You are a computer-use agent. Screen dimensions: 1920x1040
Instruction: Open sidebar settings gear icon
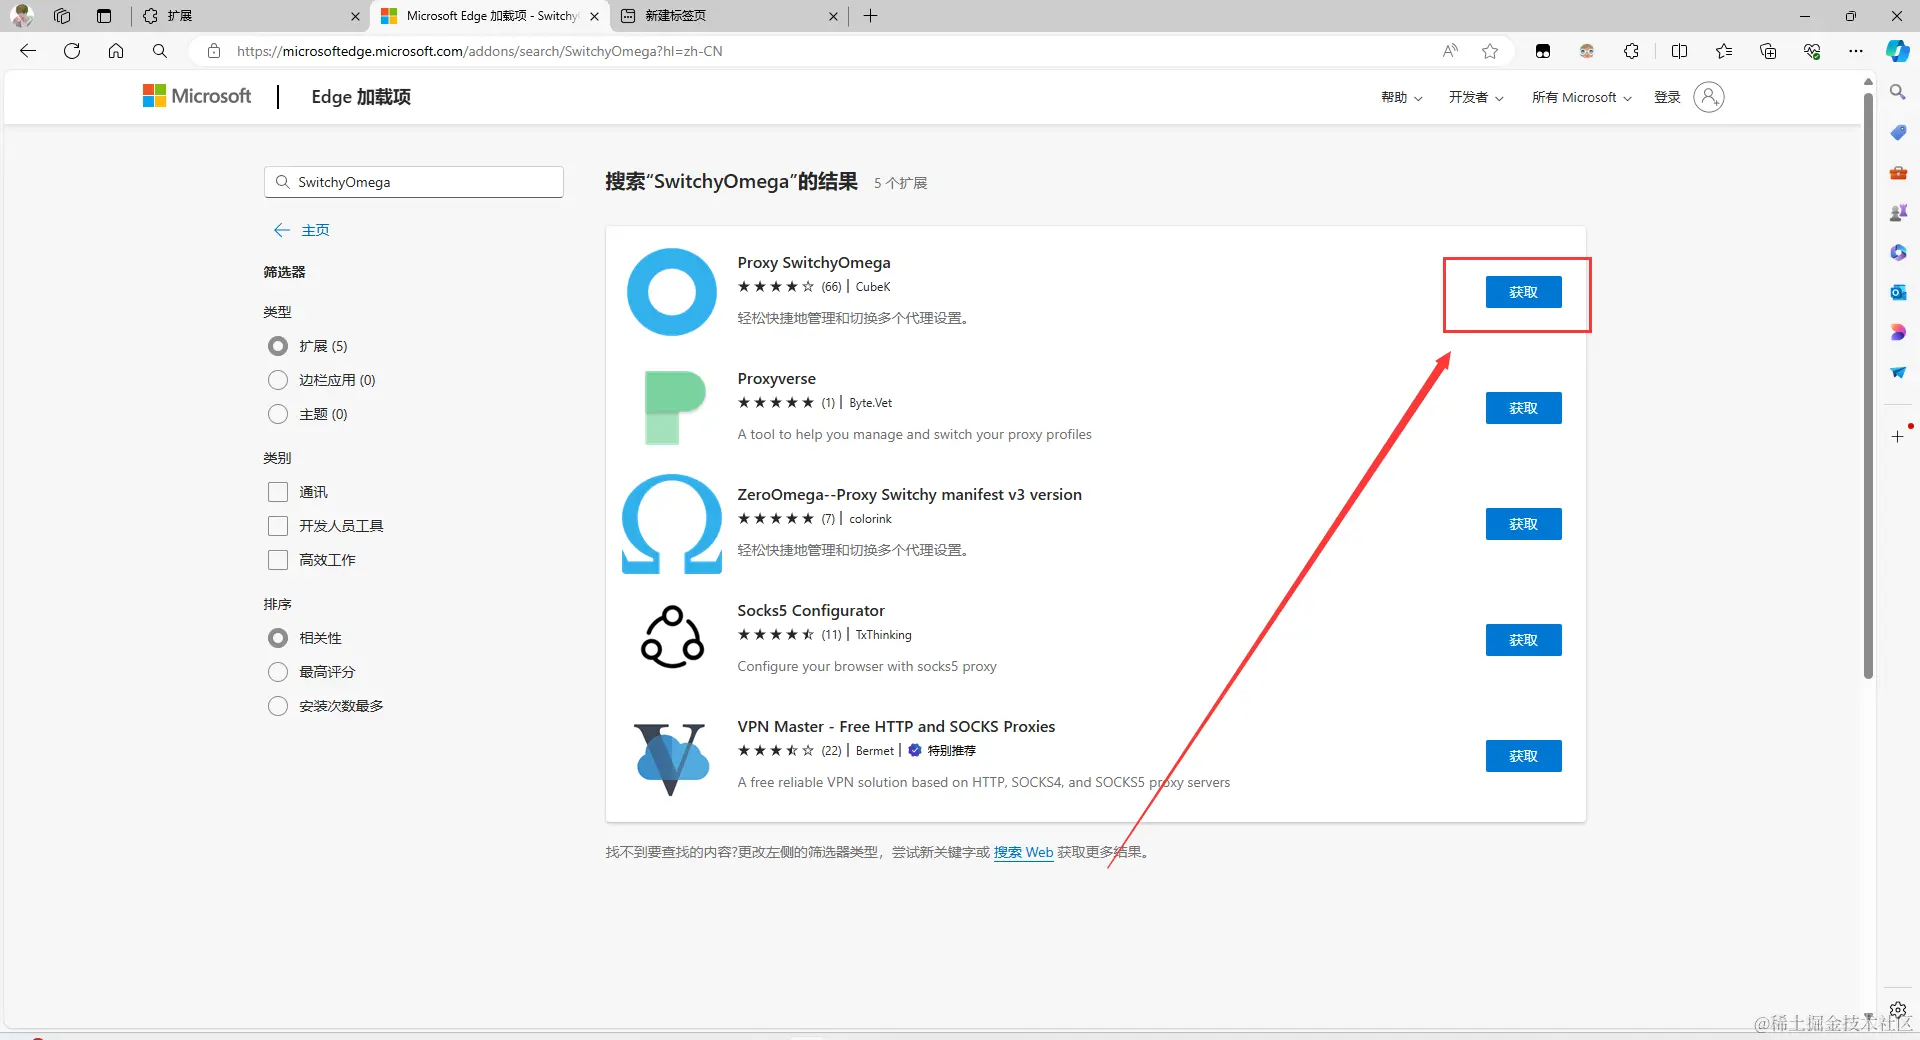[1898, 1010]
